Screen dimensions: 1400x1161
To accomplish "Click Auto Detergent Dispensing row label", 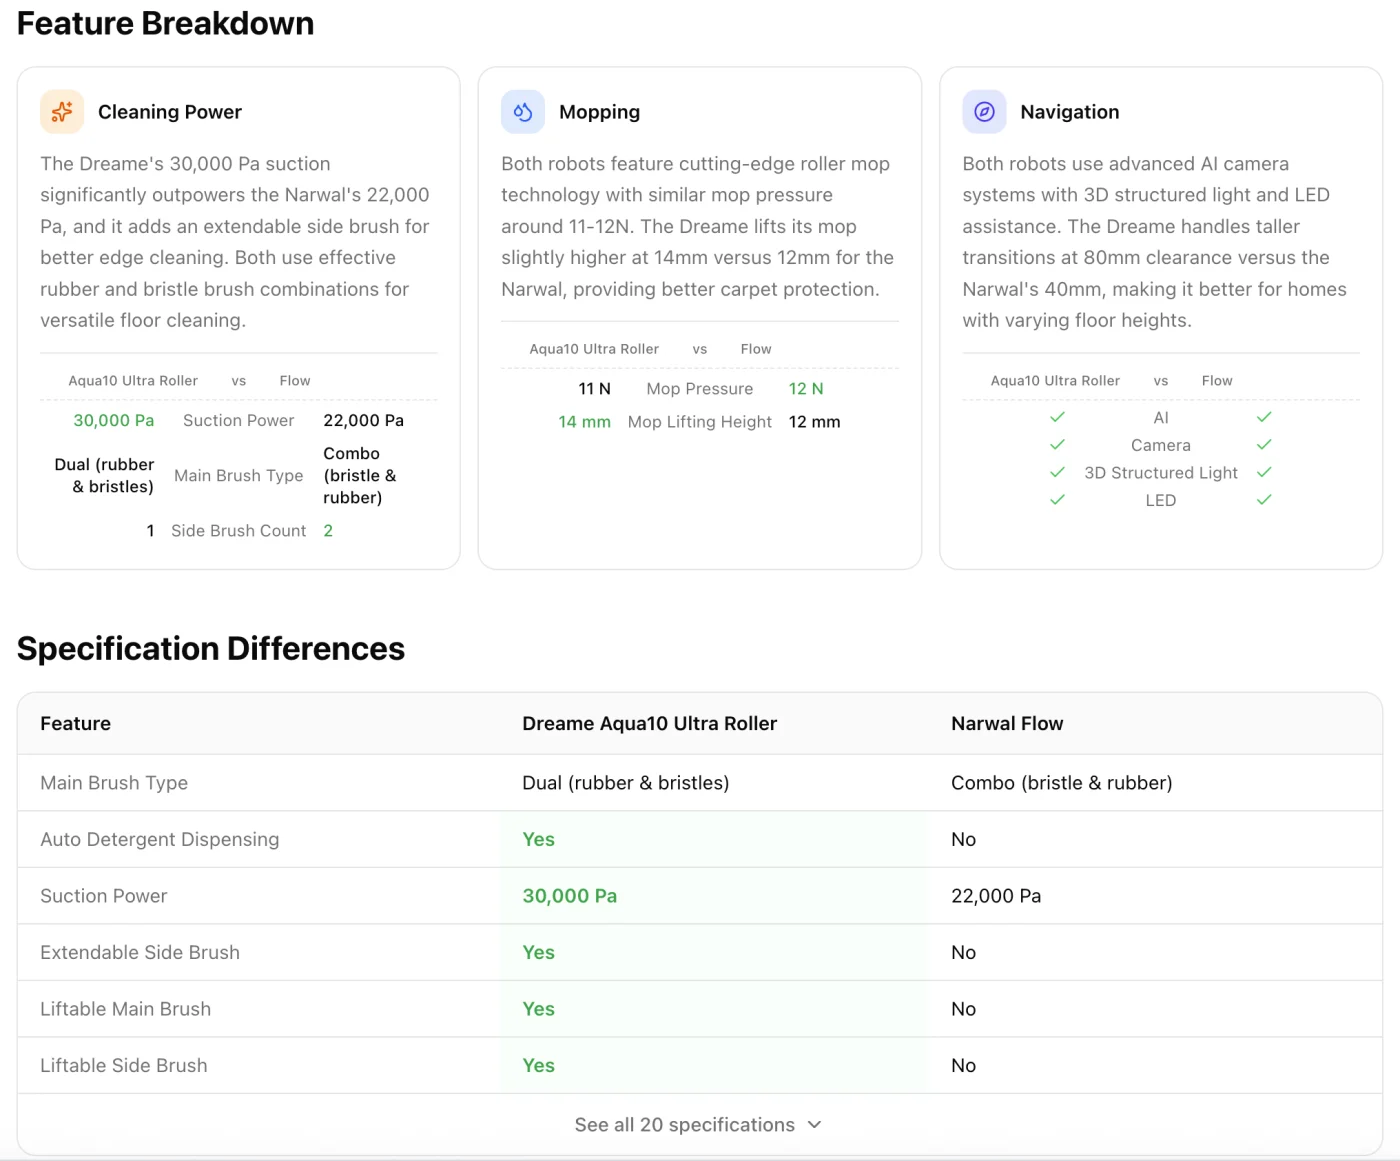I will click(x=160, y=840).
